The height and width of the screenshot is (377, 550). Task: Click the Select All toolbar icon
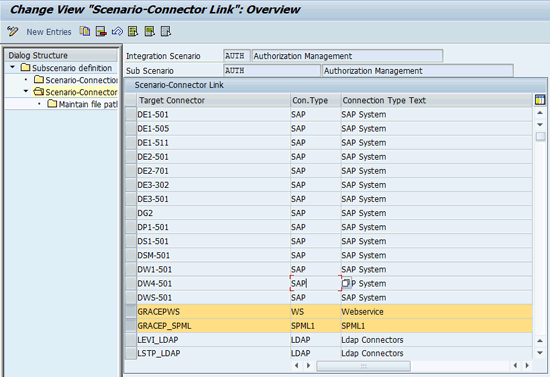pos(133,32)
